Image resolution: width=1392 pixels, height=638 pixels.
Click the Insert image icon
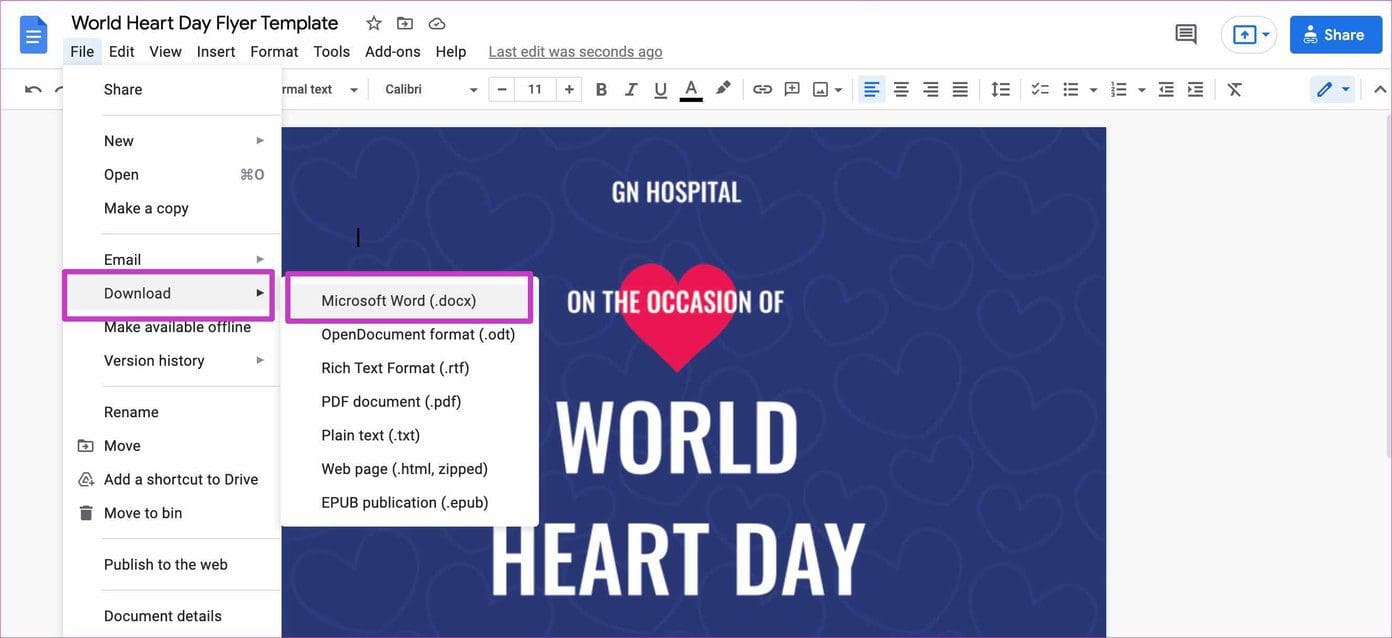coord(821,90)
